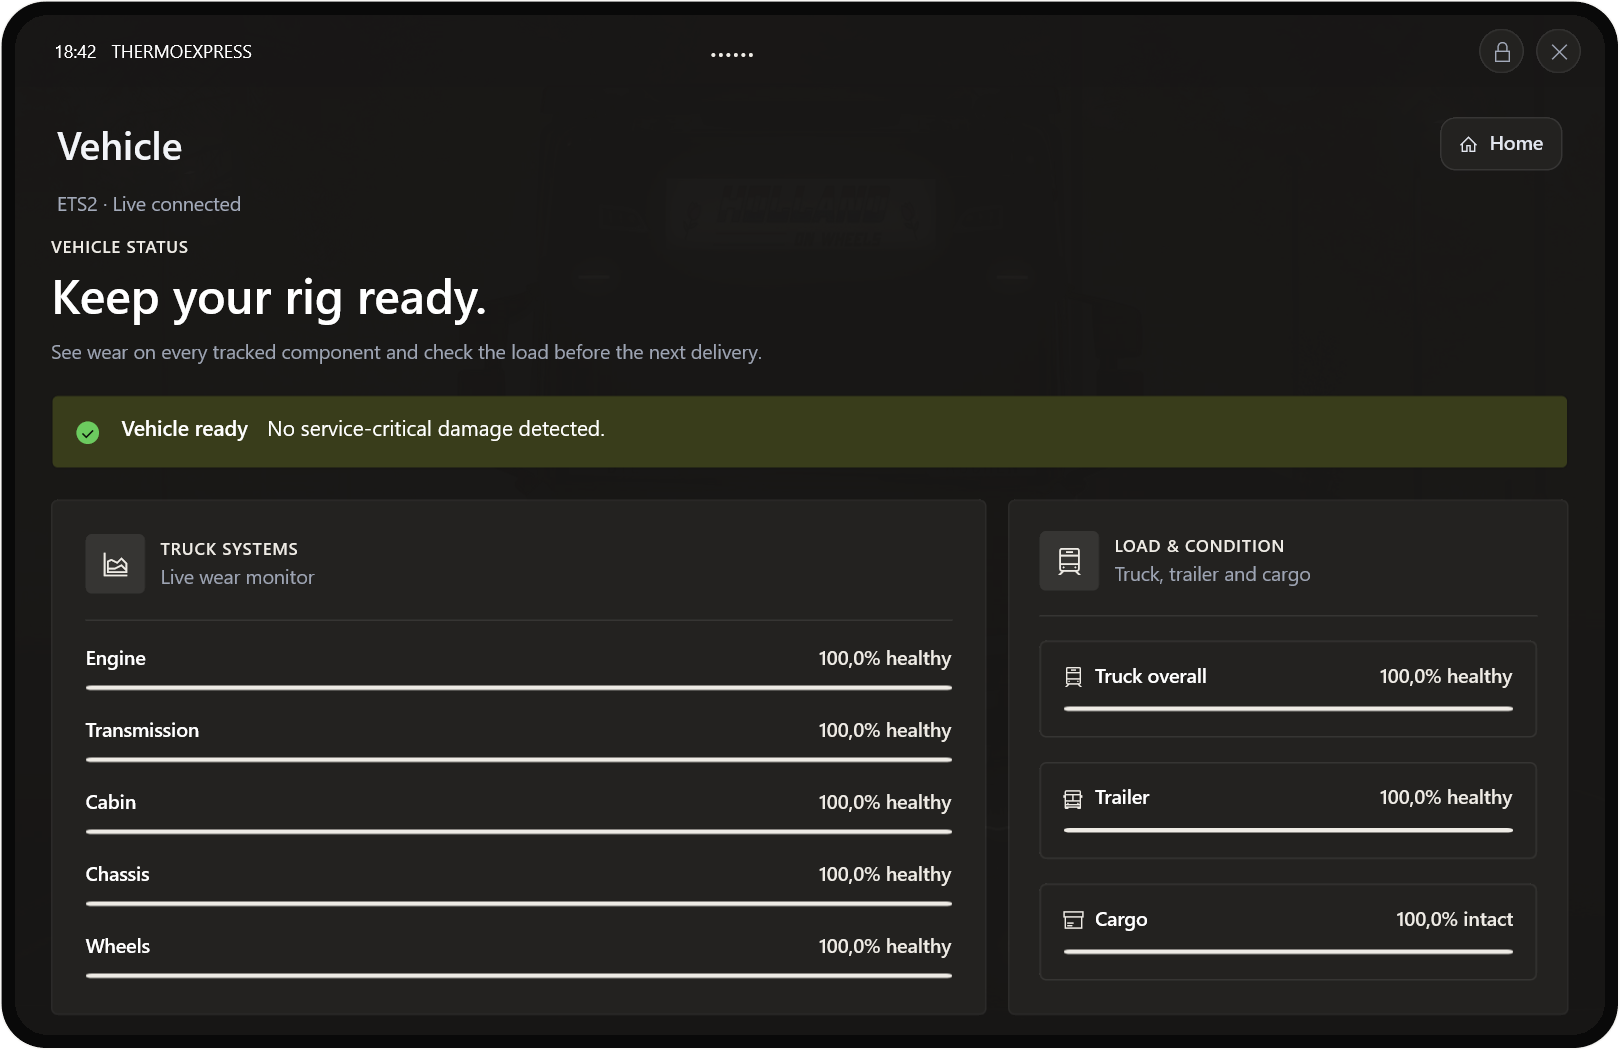
Task: Click the six-dot drag handle at top
Action: tap(732, 55)
